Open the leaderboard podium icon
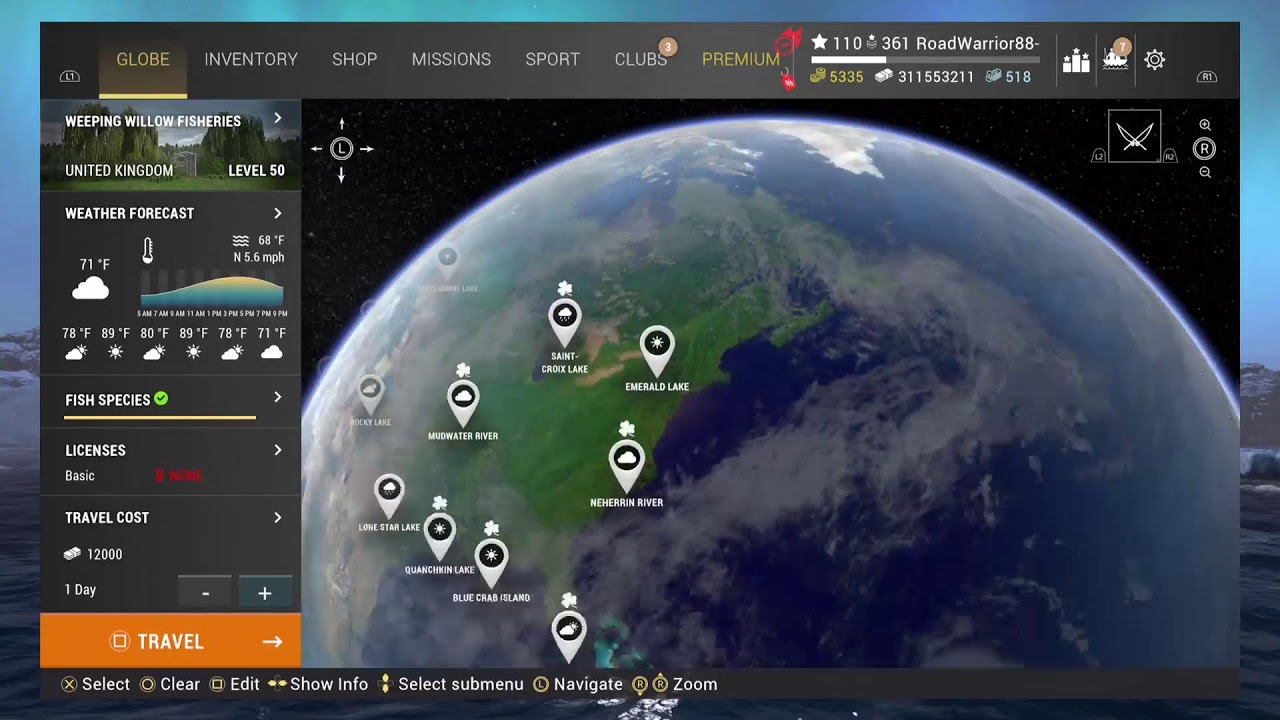The image size is (1280, 720). coord(1076,61)
